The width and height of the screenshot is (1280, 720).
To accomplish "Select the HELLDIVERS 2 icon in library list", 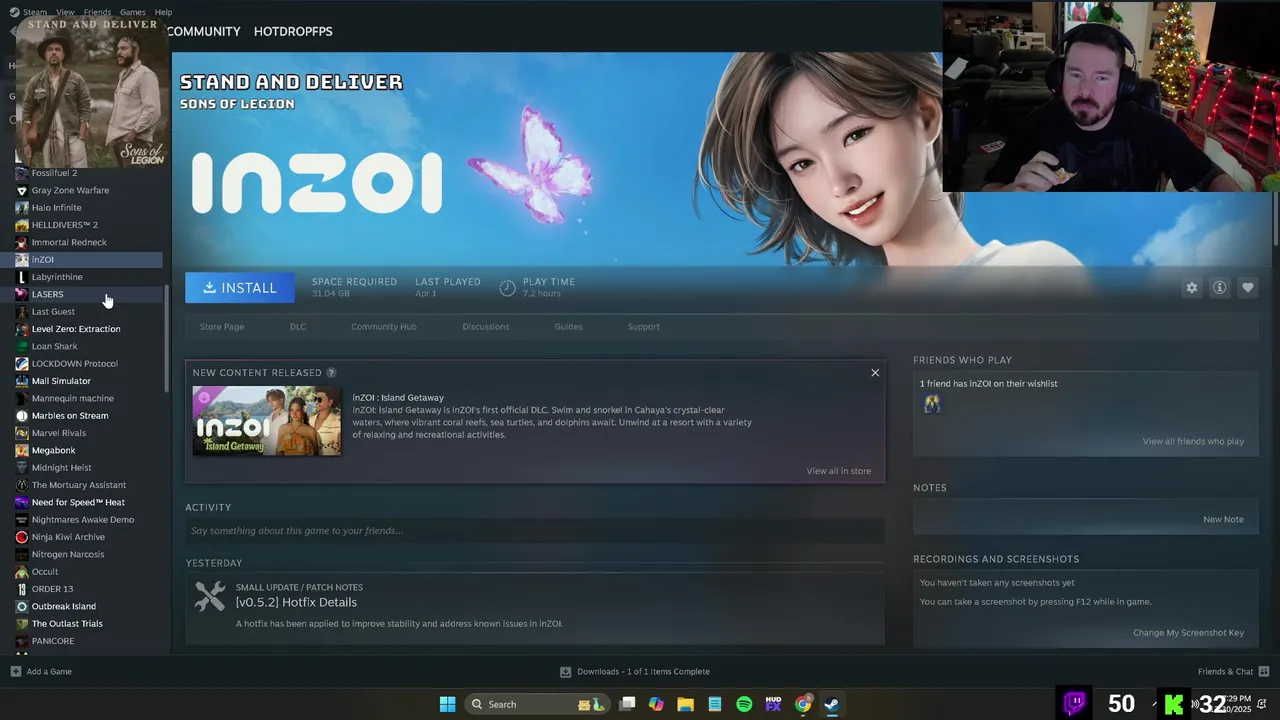I will (22, 225).
